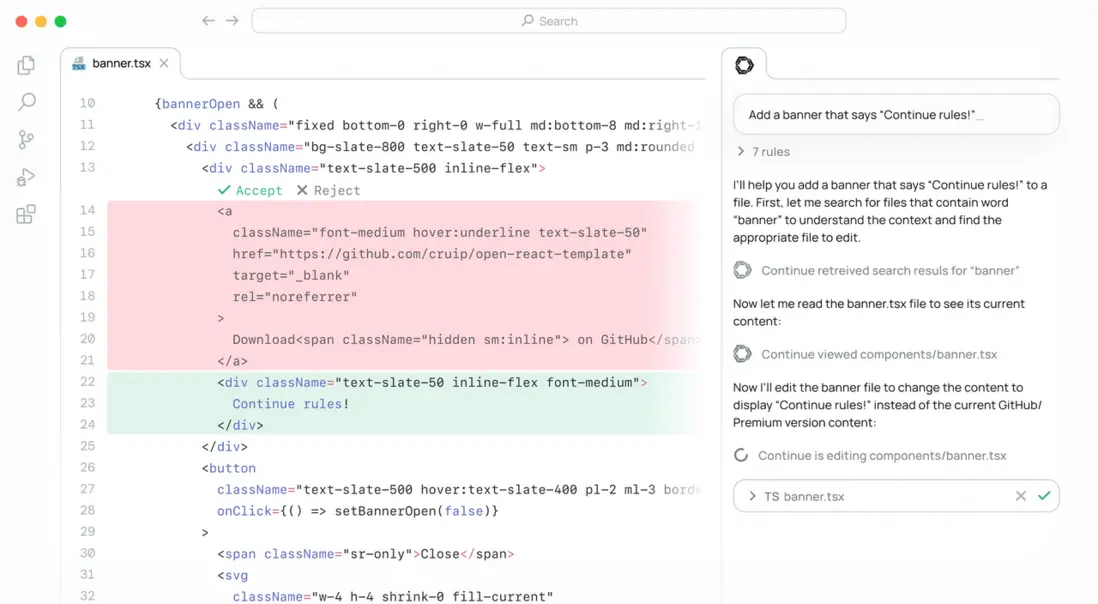The image size is (1098, 604).
Task: Open the "Continue viewed components/banner.tsx" step
Action: (878, 354)
